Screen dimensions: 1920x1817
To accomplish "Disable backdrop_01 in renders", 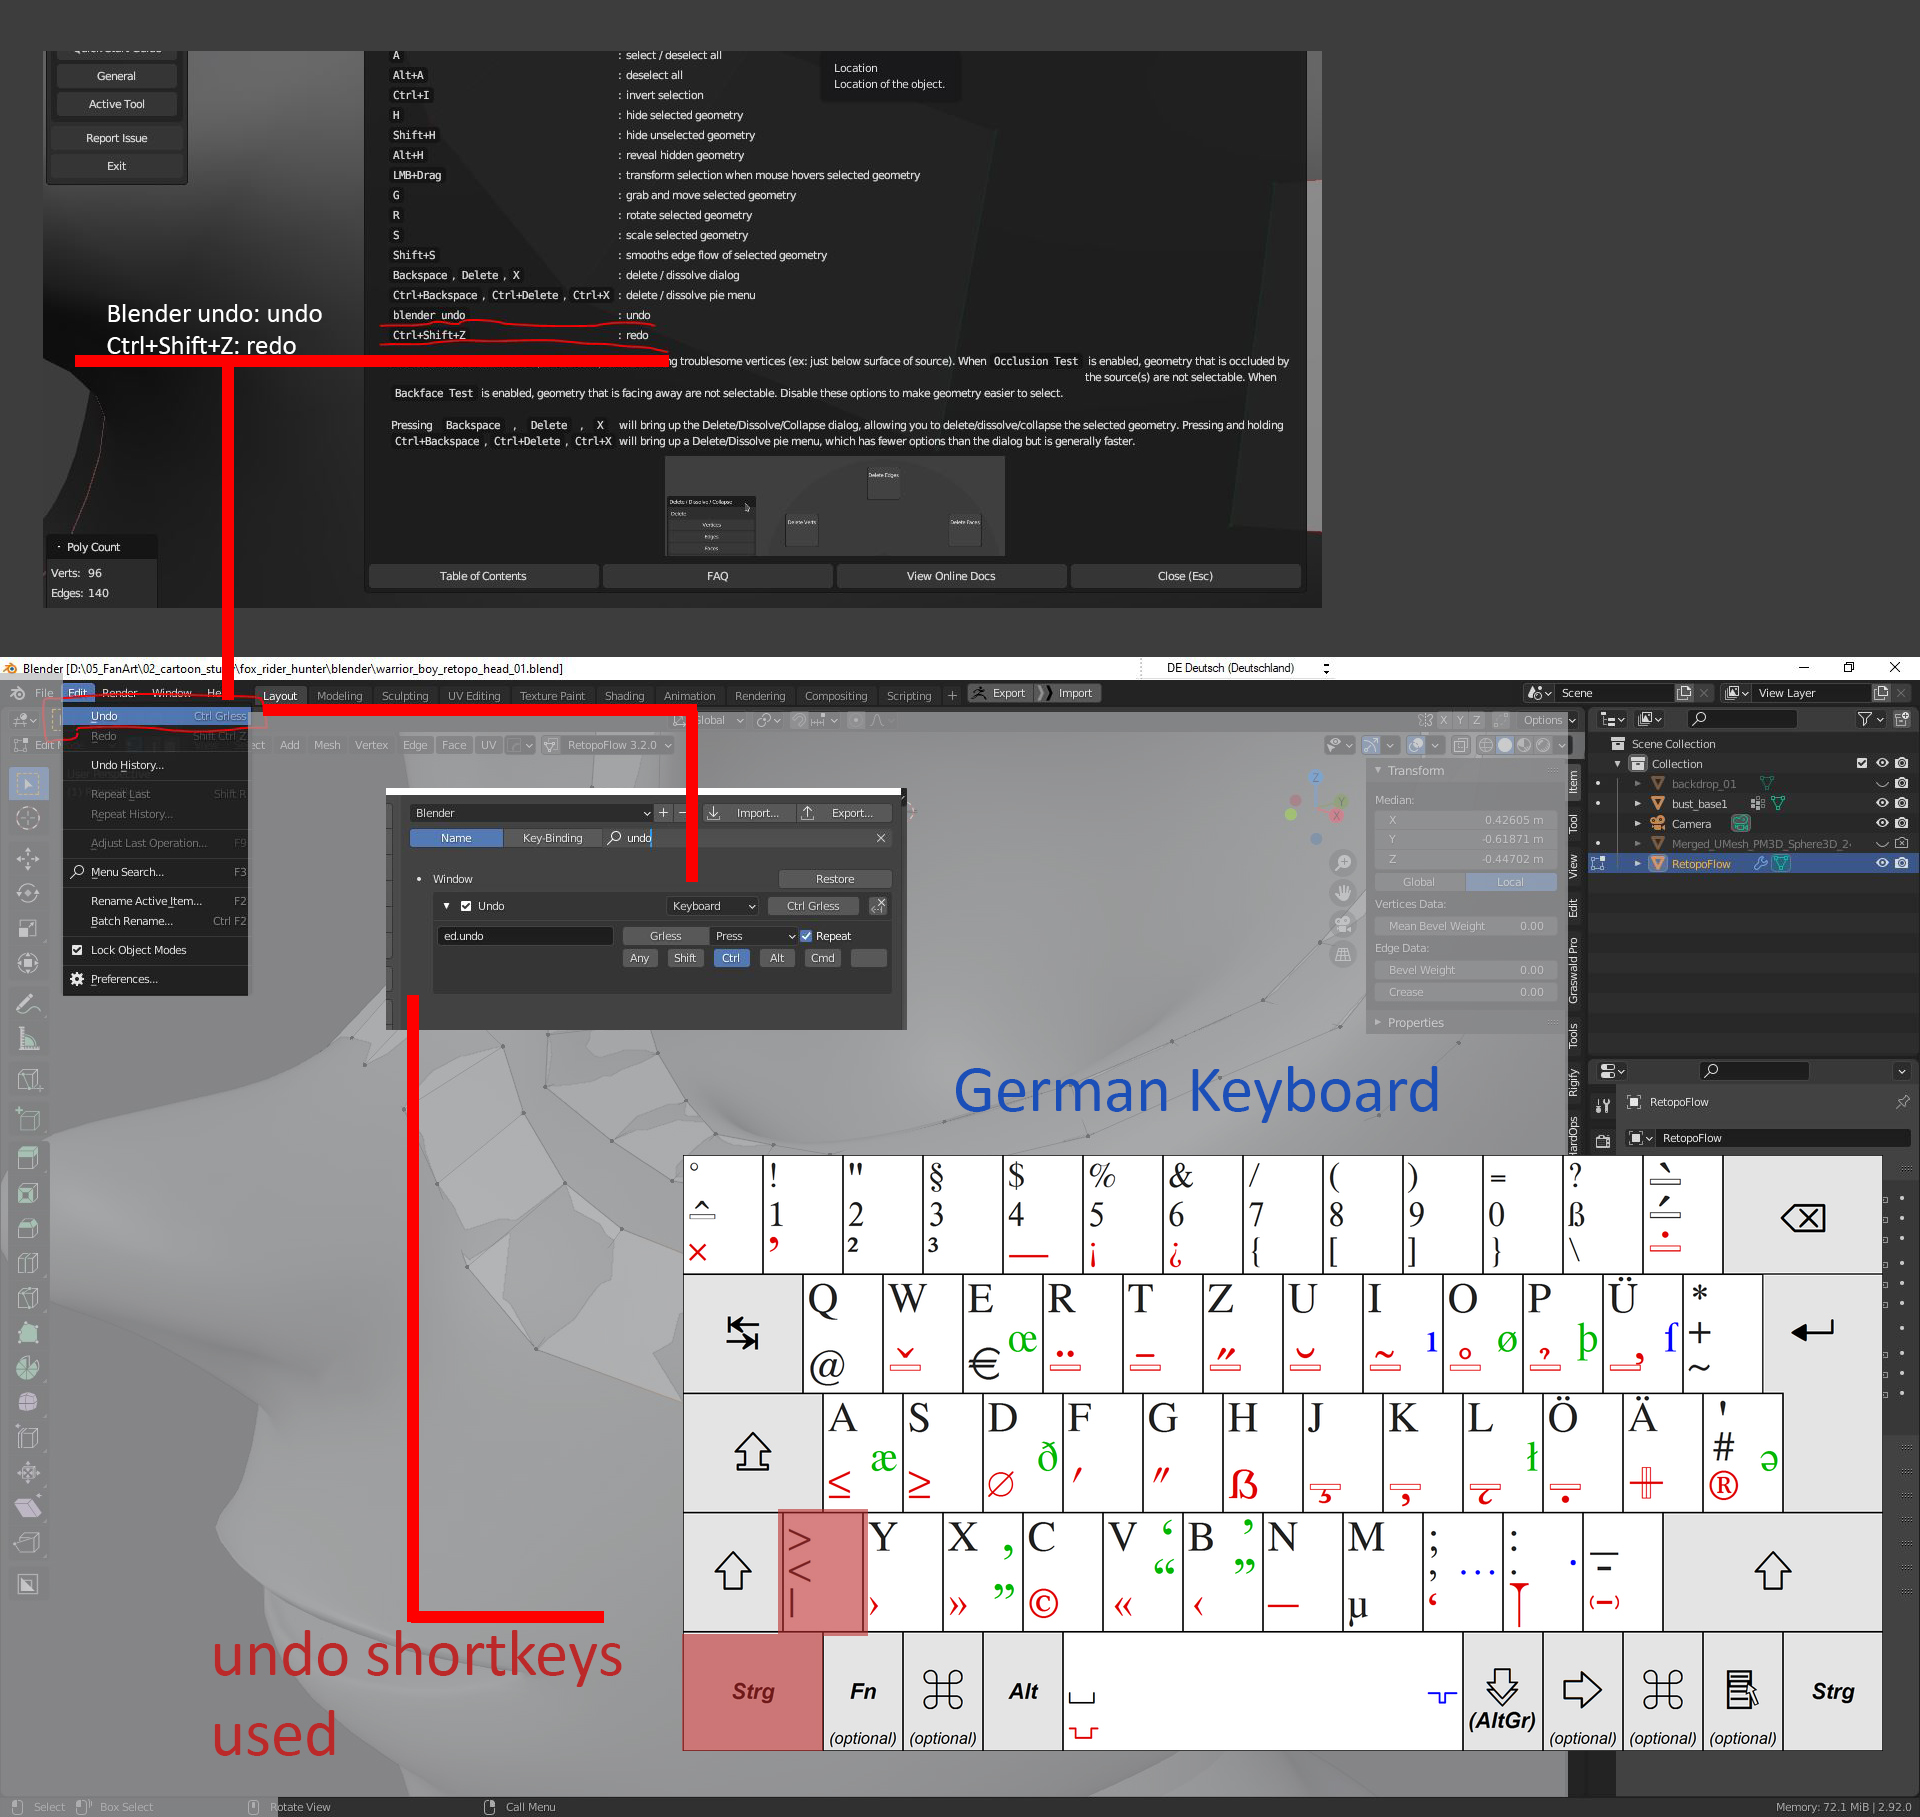I will pos(1902,783).
